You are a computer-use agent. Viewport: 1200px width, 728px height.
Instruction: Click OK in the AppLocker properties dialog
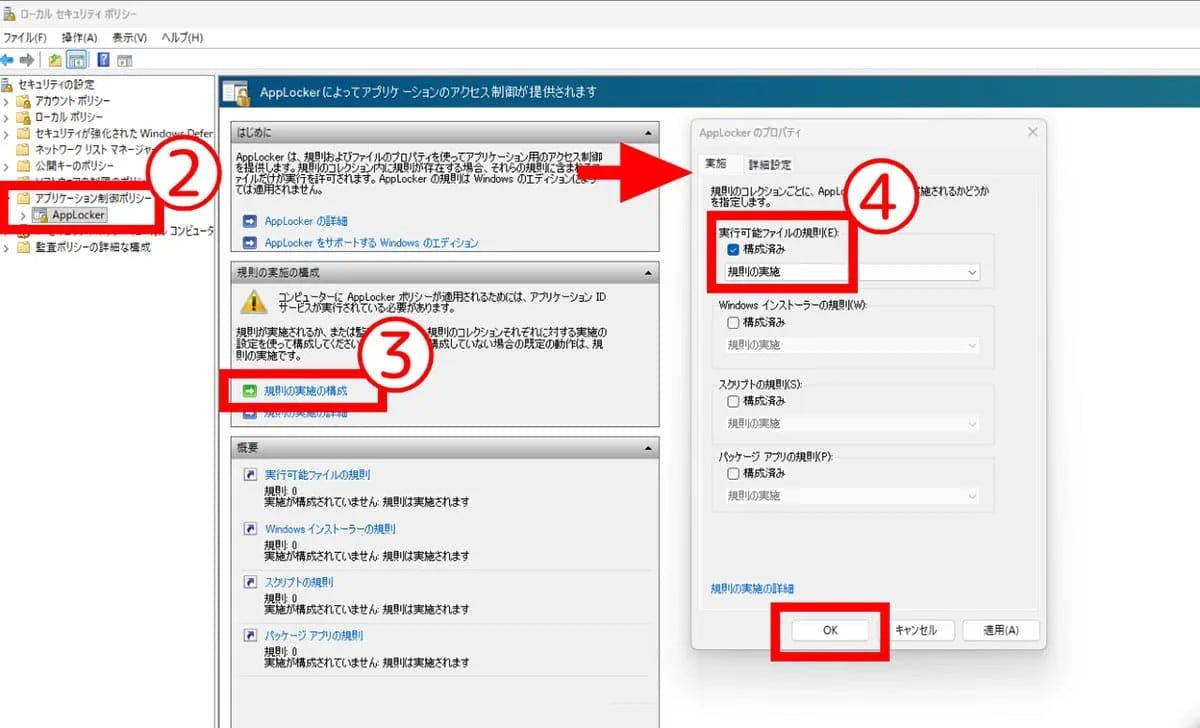[x=829, y=630]
